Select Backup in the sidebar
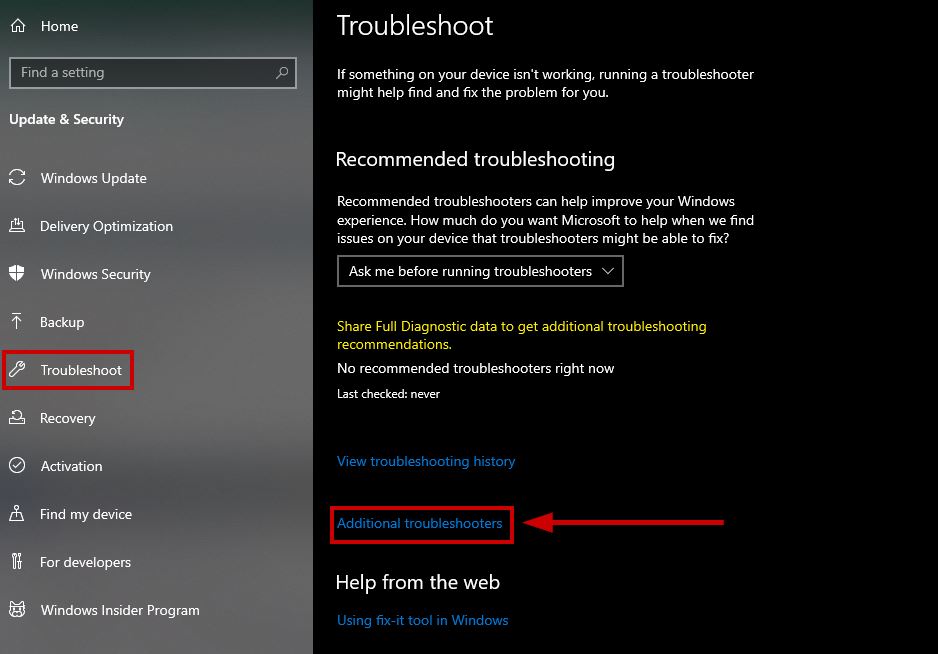Viewport: 938px width, 654px height. [x=62, y=322]
